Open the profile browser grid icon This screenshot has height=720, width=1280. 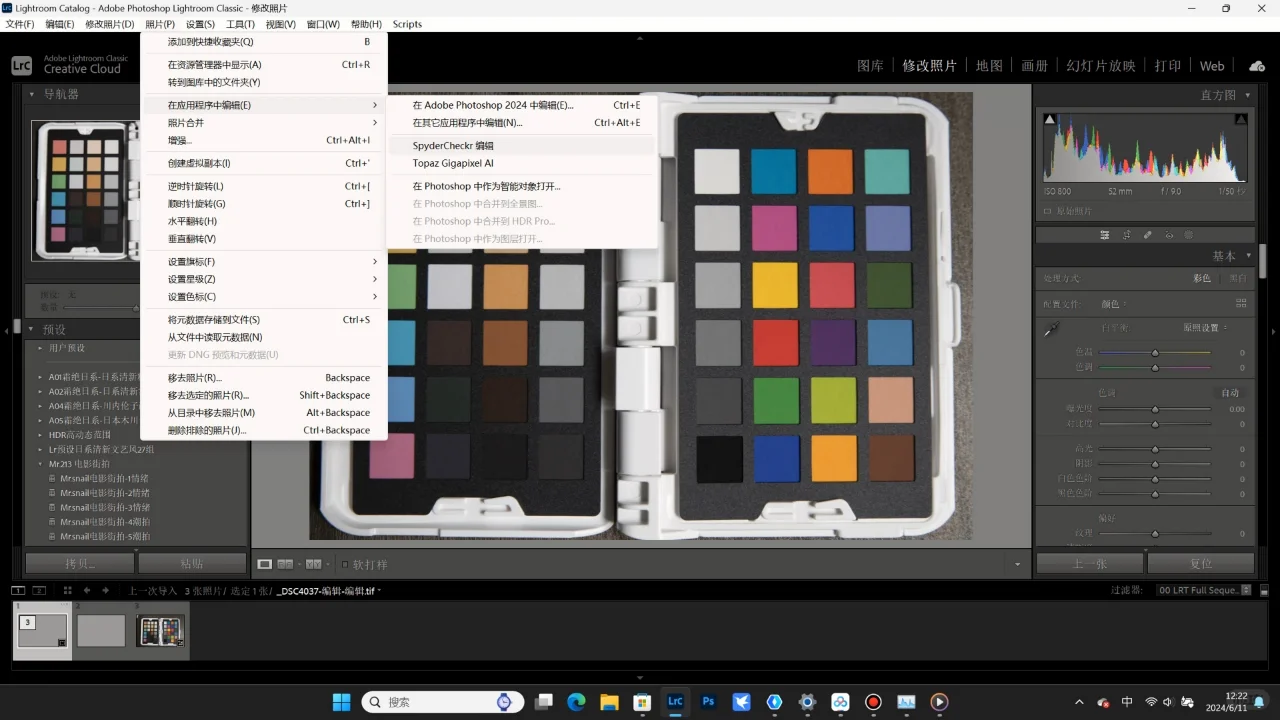pos(1241,303)
